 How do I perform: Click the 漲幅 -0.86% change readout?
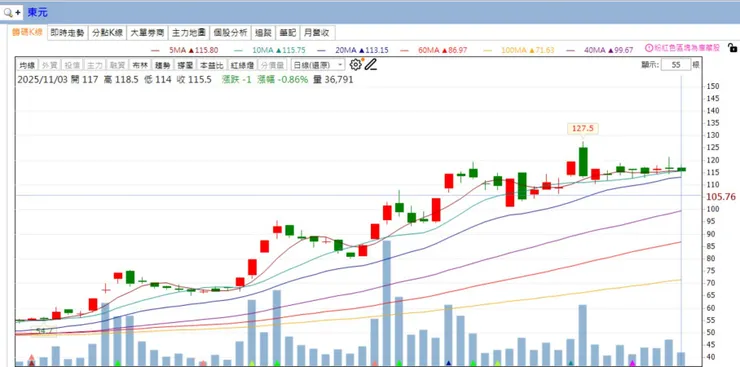tap(282, 80)
